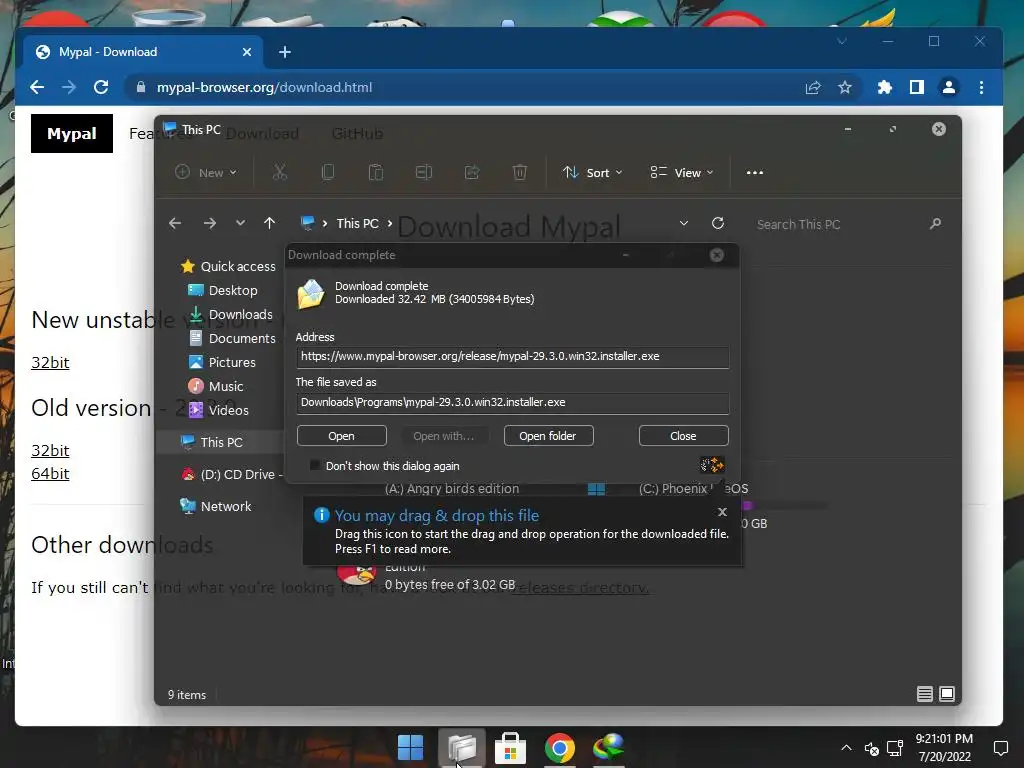This screenshot has height=768, width=1024.
Task: Check Don't show this dialog again
Action: click(x=315, y=466)
